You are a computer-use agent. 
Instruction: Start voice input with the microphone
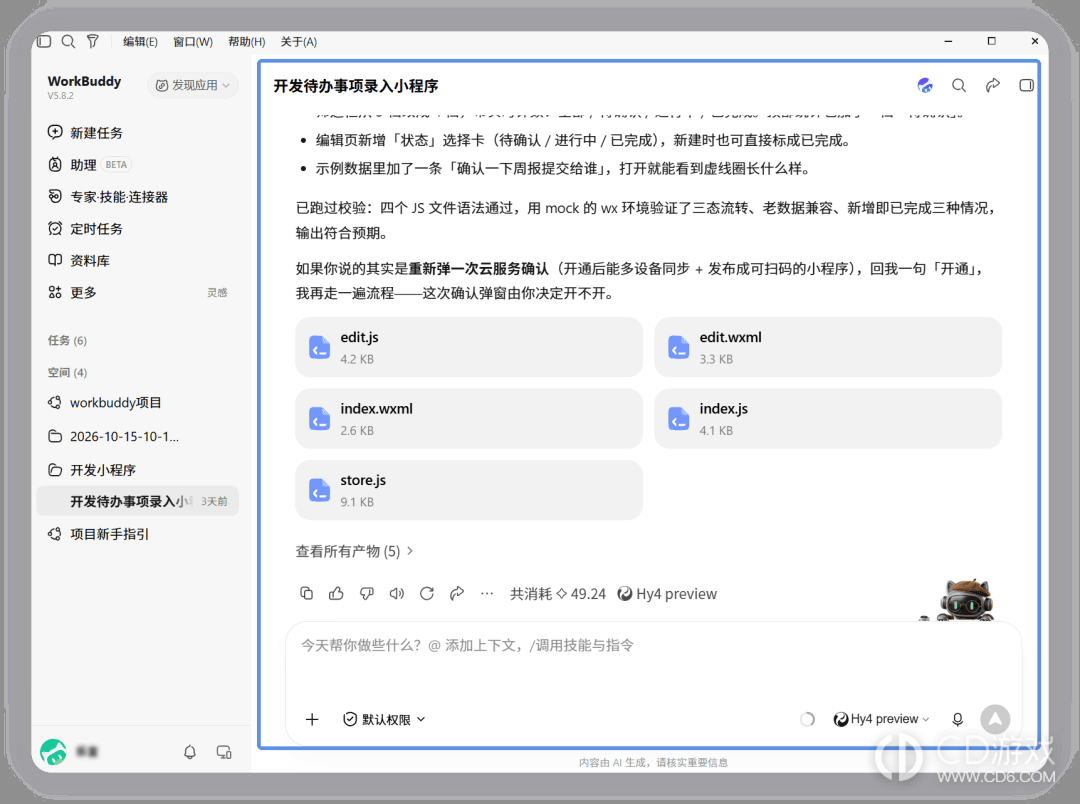957,719
